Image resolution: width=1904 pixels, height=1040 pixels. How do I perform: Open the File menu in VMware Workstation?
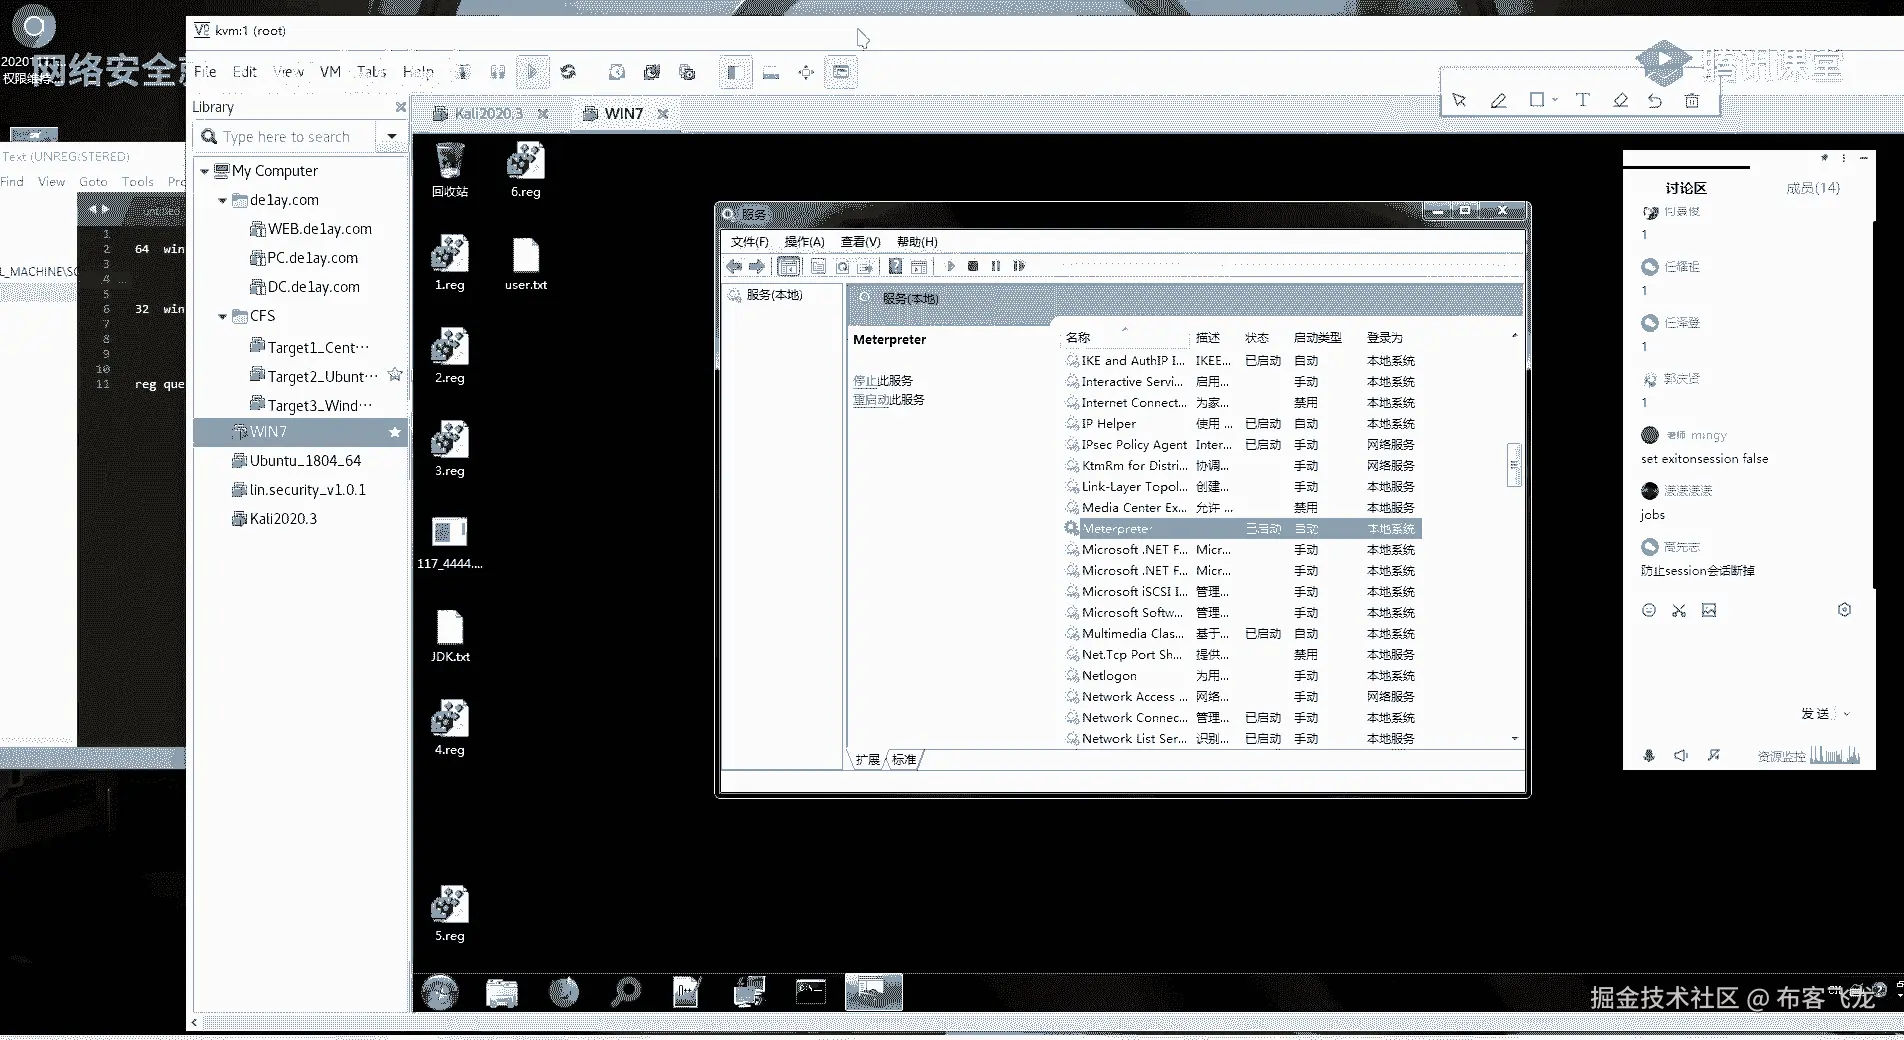coord(205,72)
